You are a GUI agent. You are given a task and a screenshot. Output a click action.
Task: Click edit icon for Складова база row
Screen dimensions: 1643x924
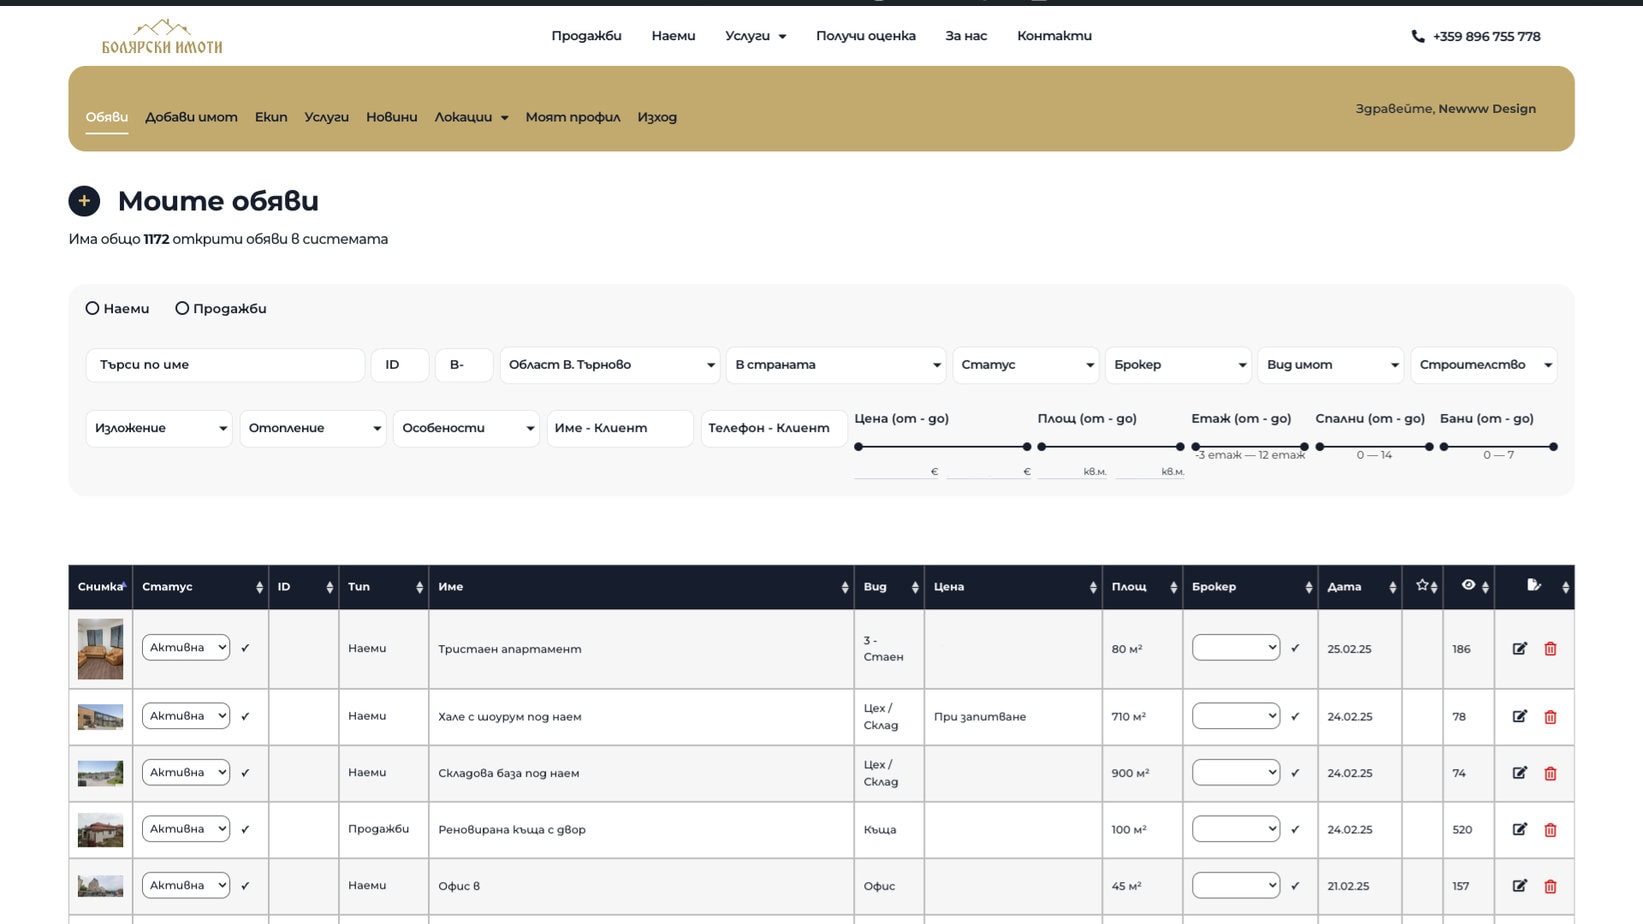pyautogui.click(x=1519, y=773)
